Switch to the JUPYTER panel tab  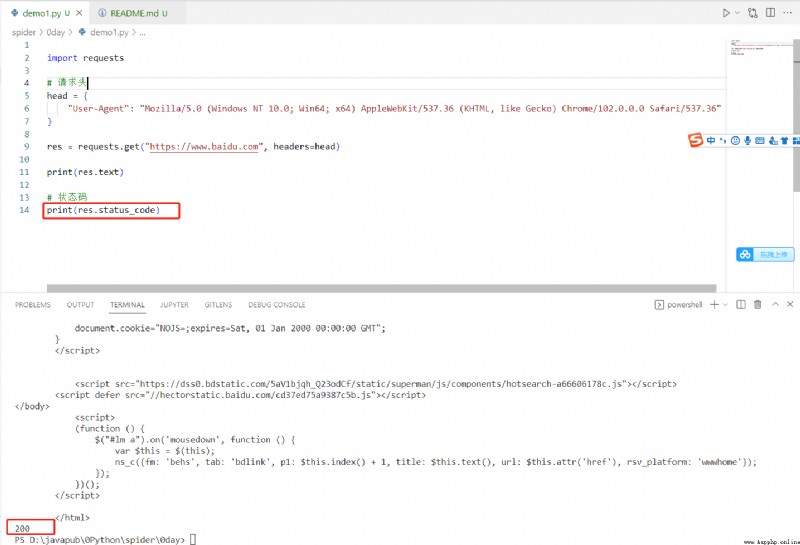tap(174, 305)
